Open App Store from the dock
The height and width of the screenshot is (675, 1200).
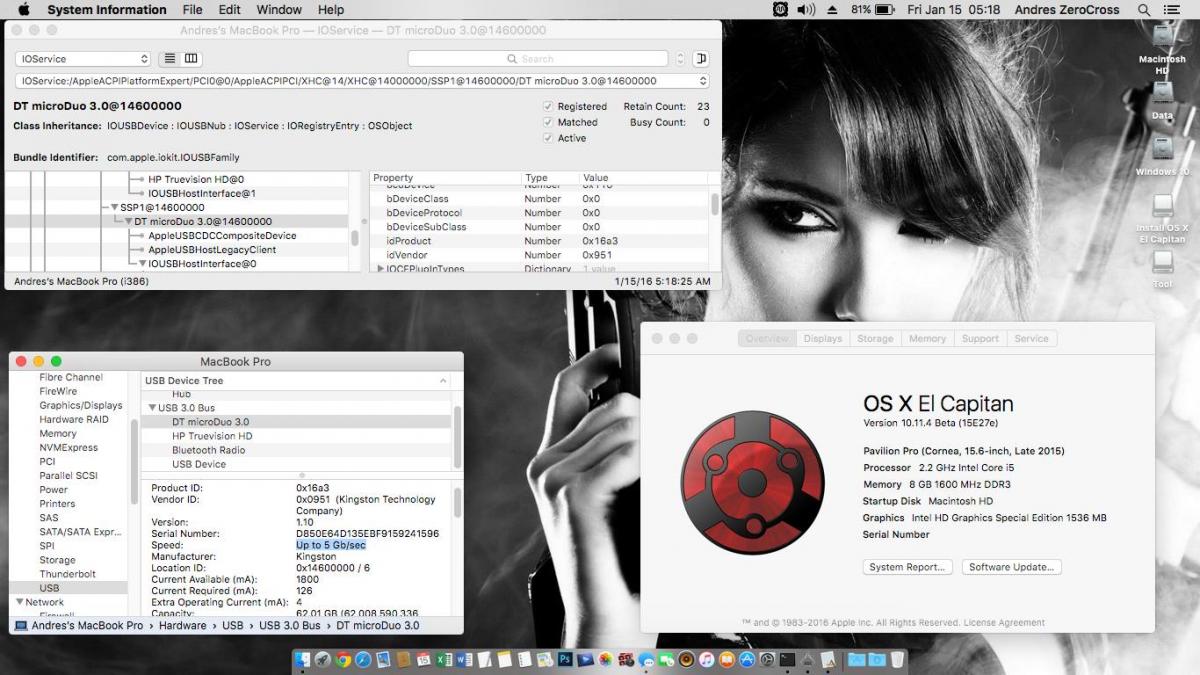click(747, 660)
